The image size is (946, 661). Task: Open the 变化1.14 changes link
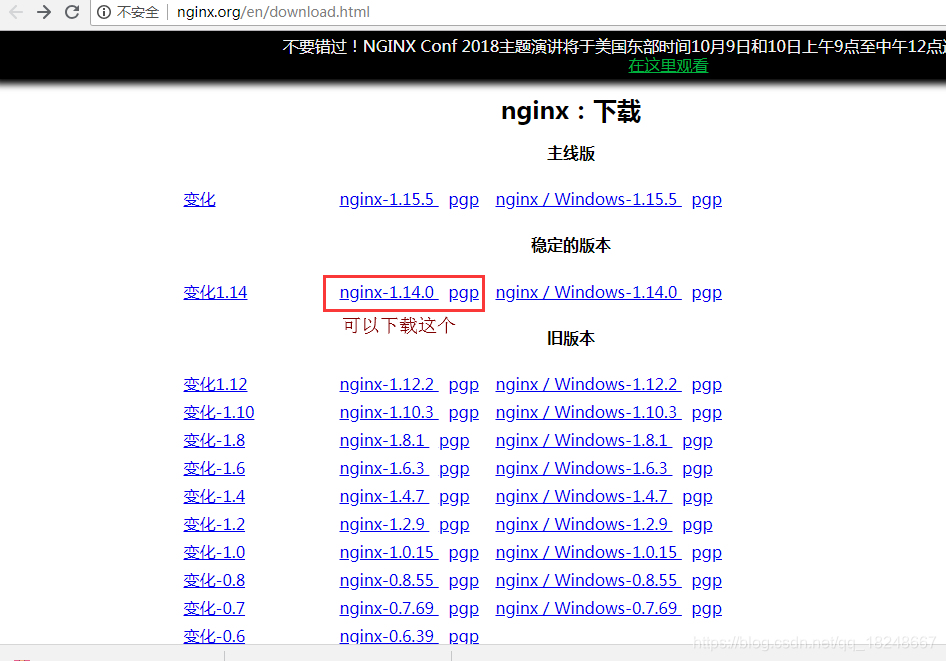point(215,293)
